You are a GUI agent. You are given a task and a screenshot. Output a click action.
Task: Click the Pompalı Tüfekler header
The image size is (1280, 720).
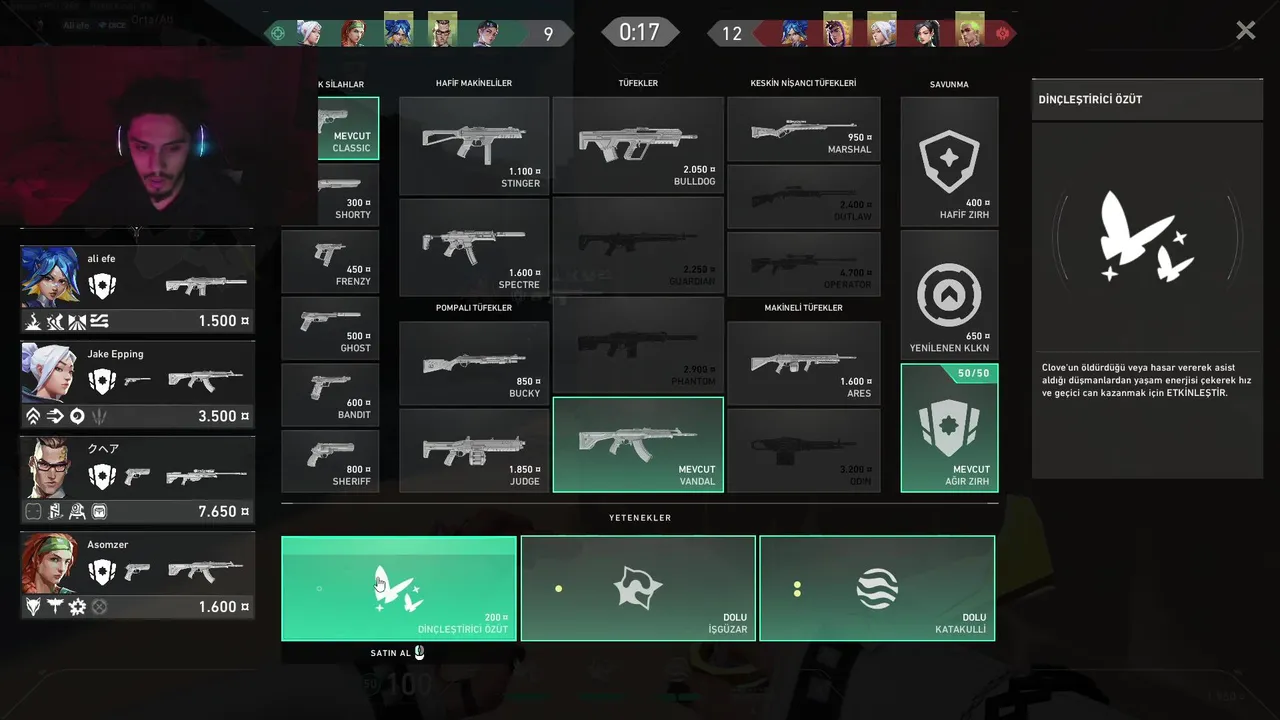474,307
